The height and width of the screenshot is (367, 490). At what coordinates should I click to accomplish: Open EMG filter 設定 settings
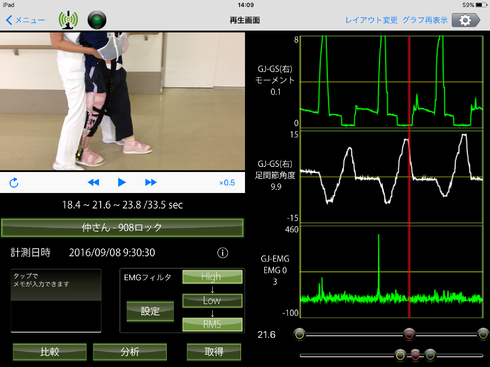[150, 311]
